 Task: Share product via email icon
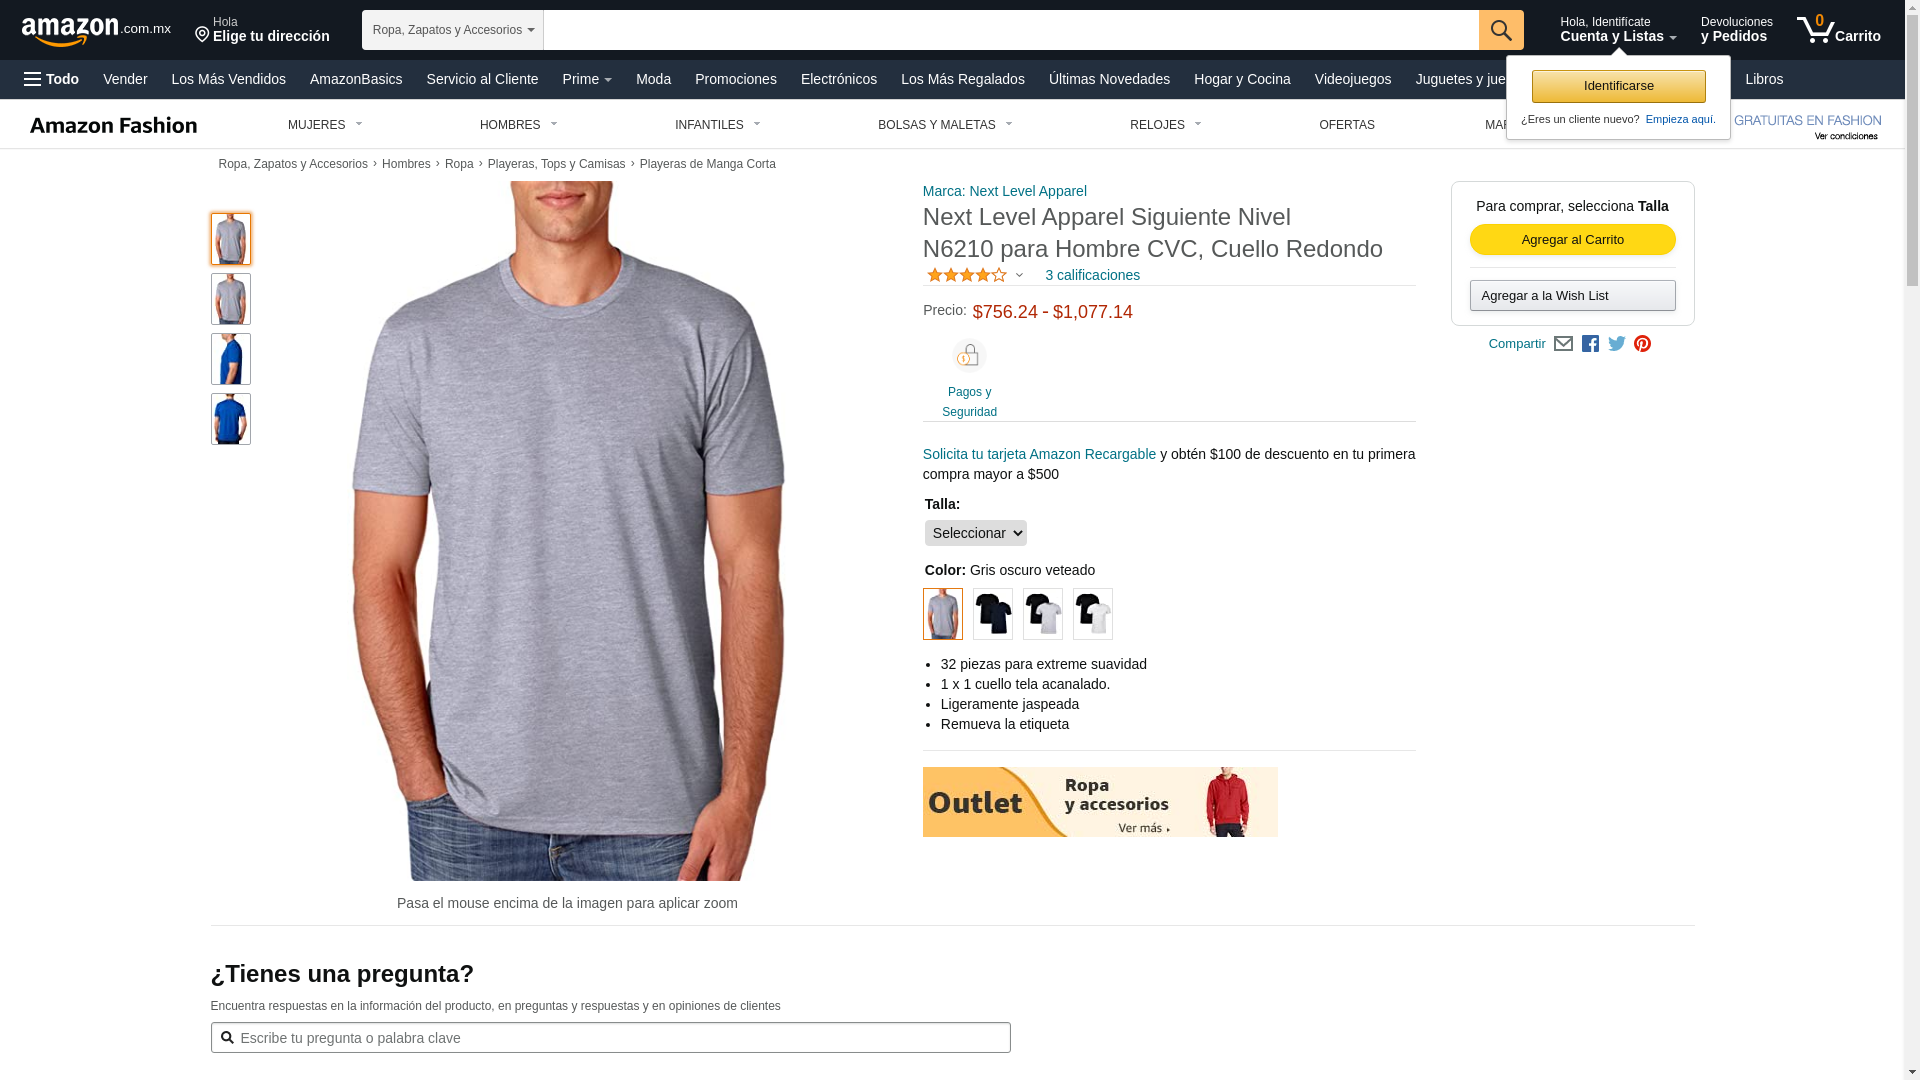coord(1563,344)
